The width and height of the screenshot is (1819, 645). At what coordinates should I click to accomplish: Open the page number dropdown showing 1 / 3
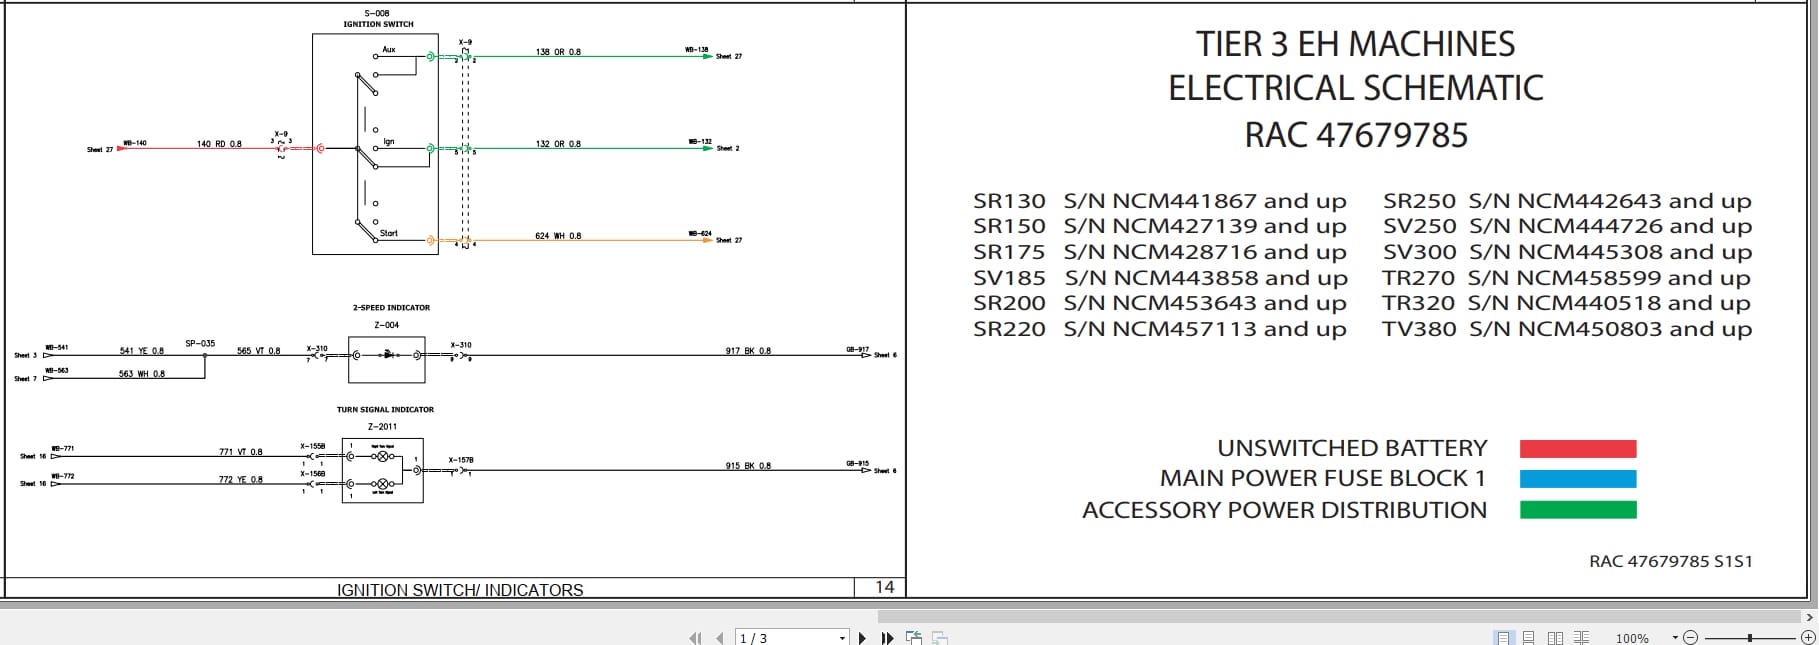tap(842, 638)
